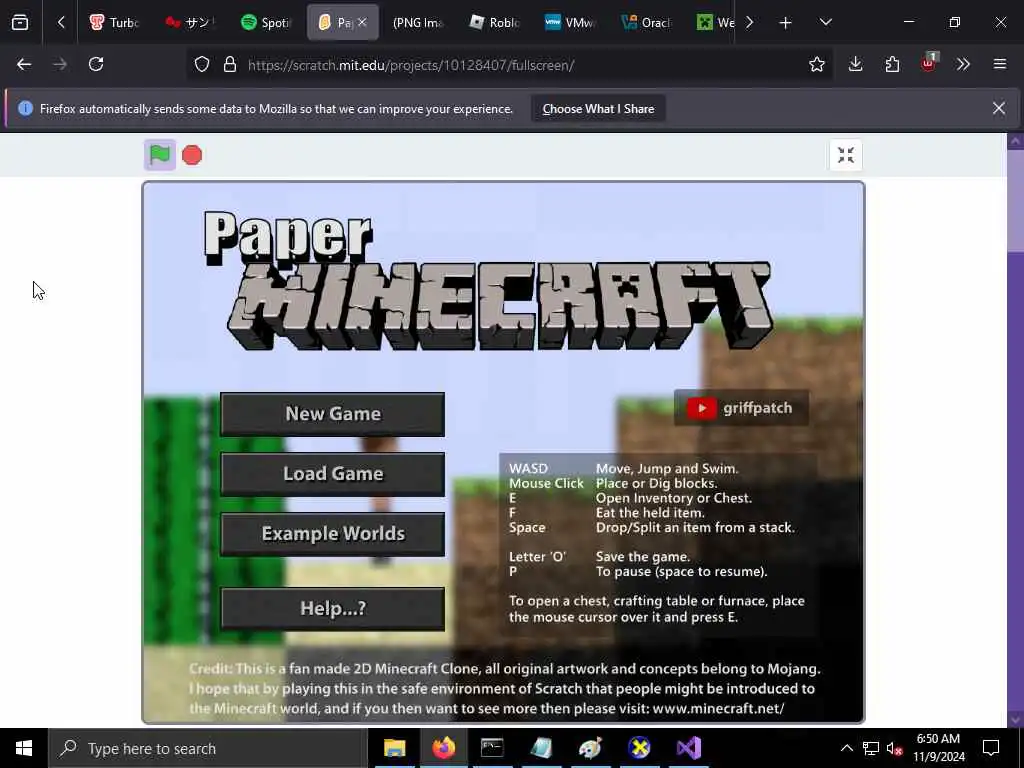The image size is (1024, 768).
Task: Open the Windows Start menu
Action: pyautogui.click(x=24, y=748)
